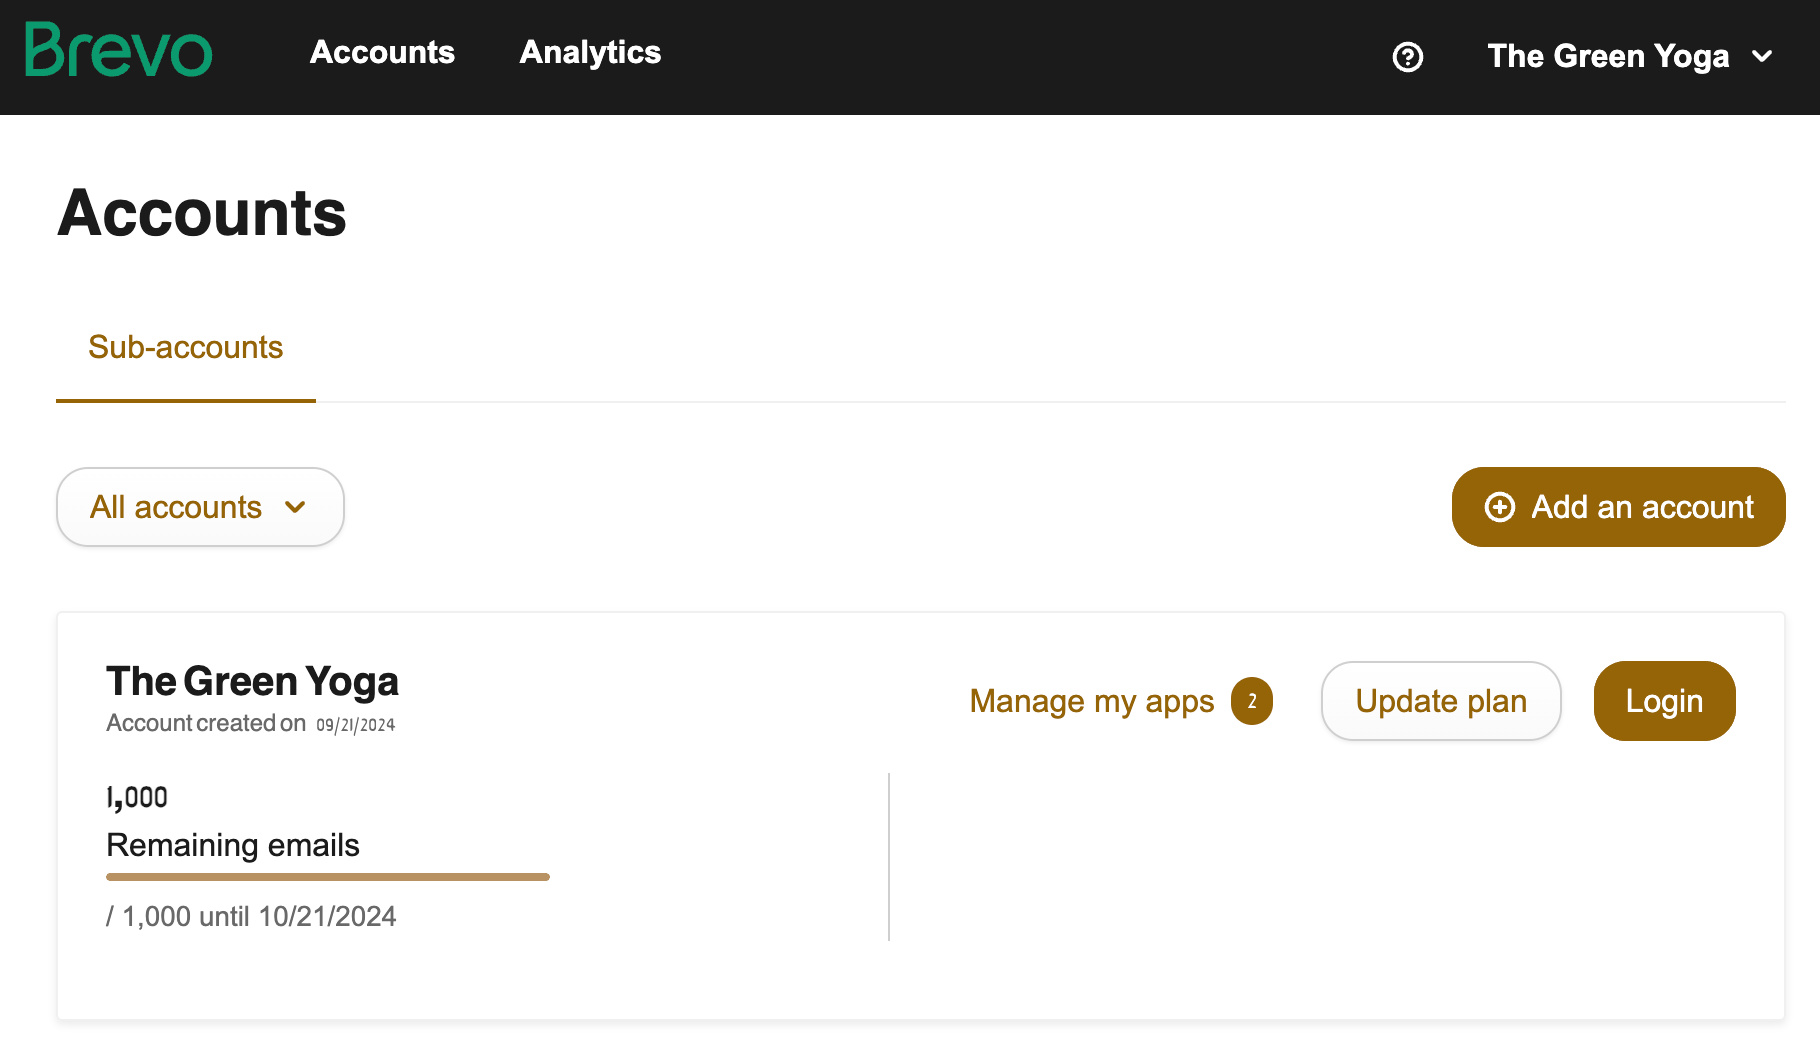
Task: Open Analytics in the top navigation
Action: 590,52
